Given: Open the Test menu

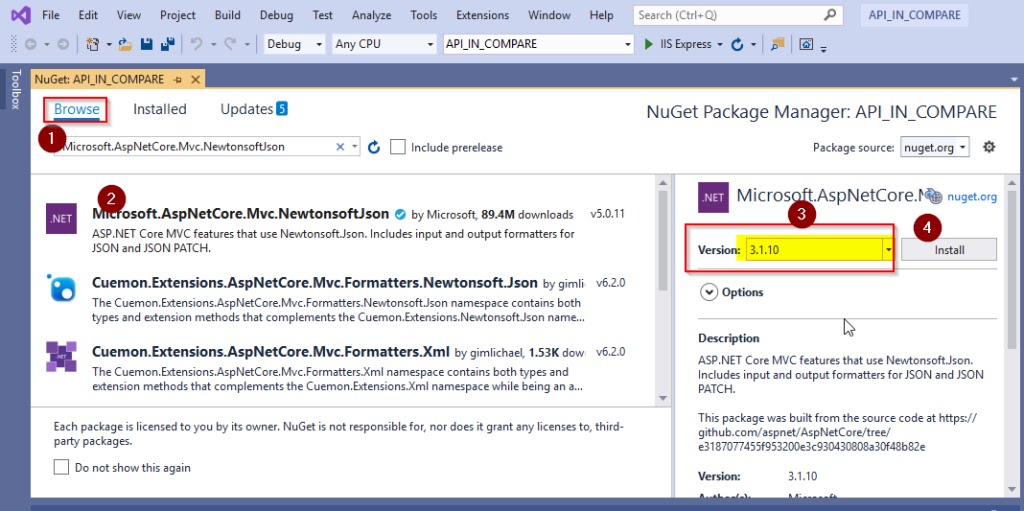Looking at the screenshot, I should 323,15.
